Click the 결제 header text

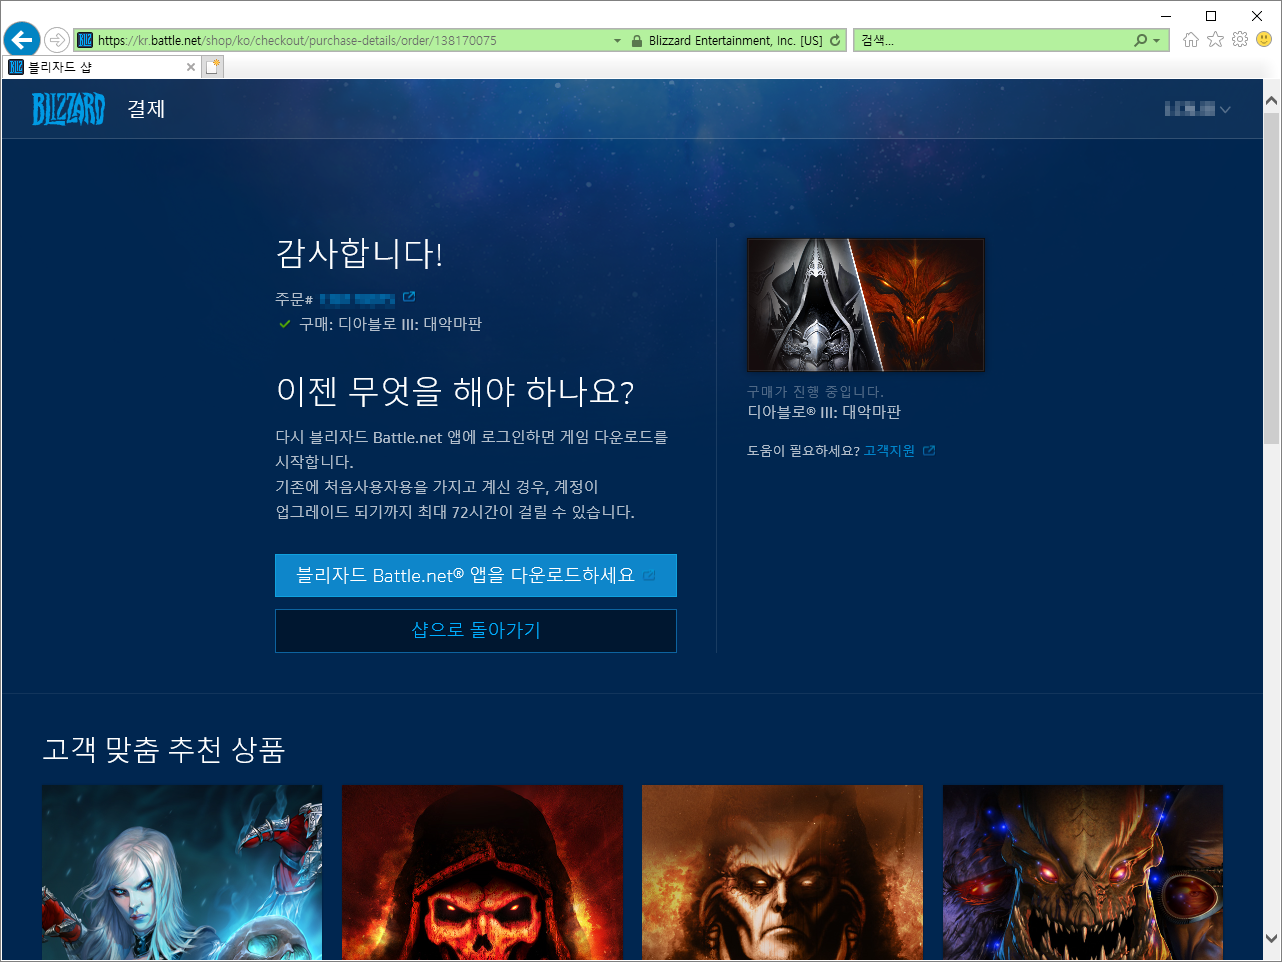(x=146, y=109)
